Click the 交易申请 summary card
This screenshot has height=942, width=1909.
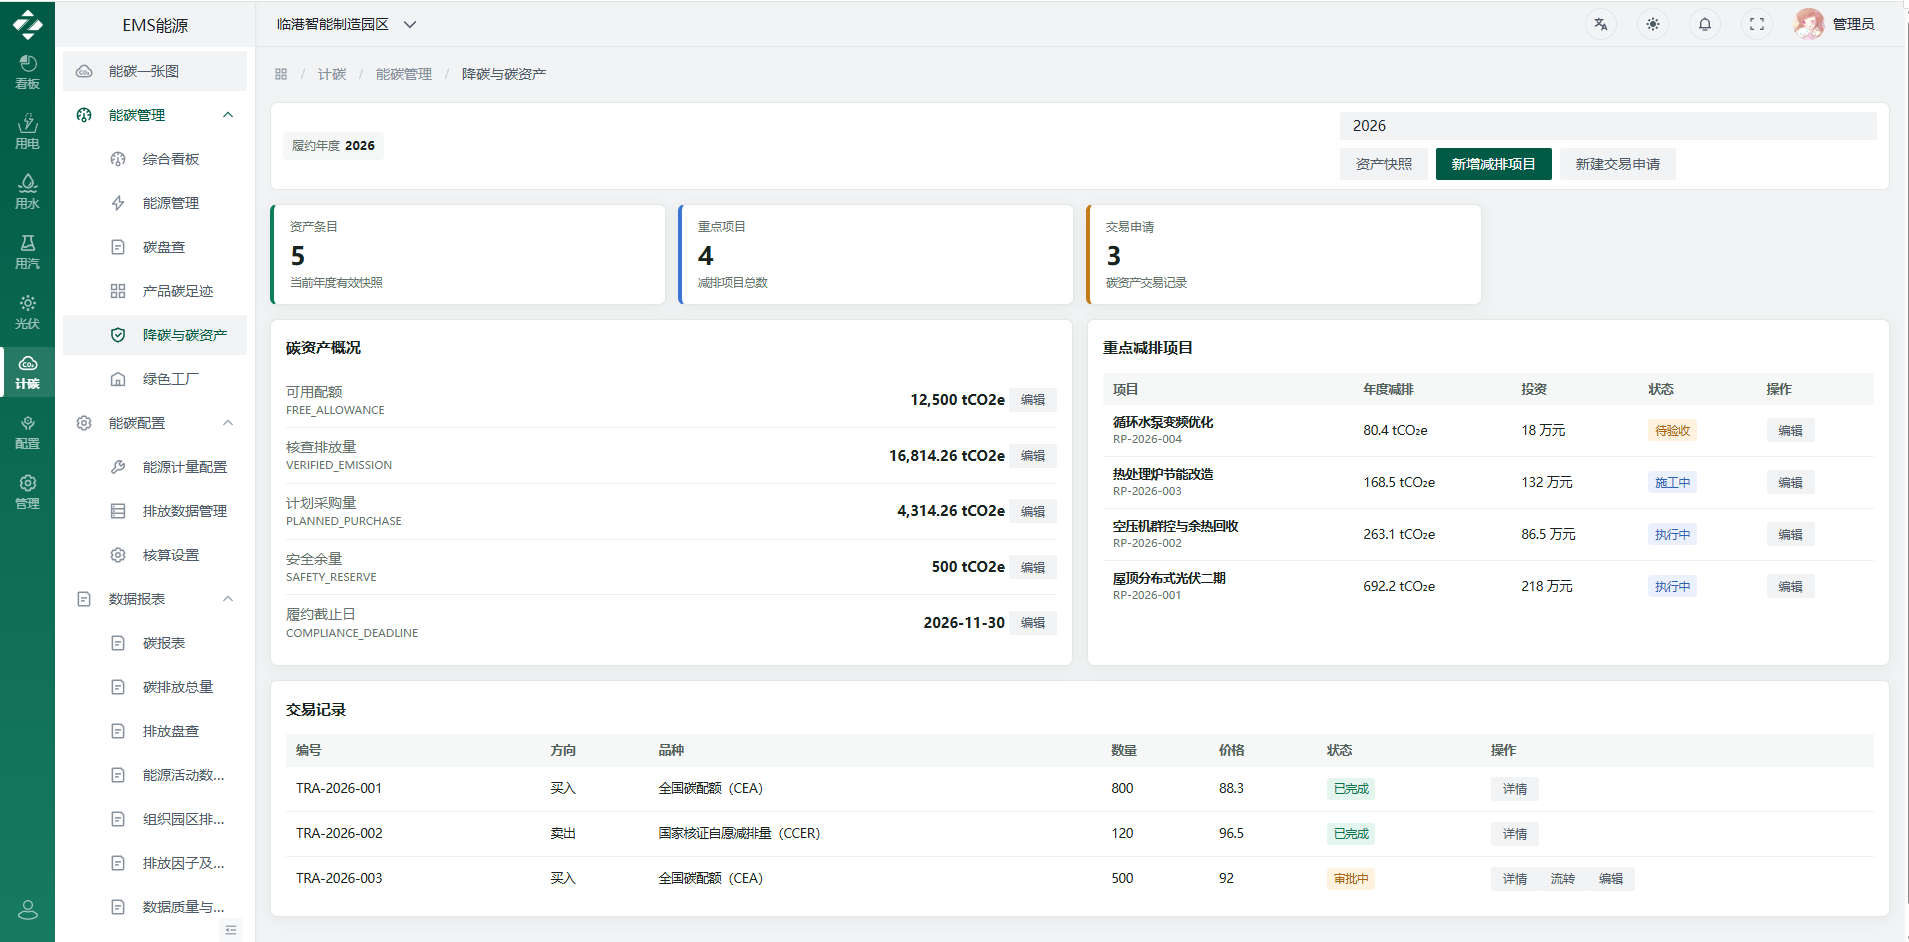point(1284,254)
